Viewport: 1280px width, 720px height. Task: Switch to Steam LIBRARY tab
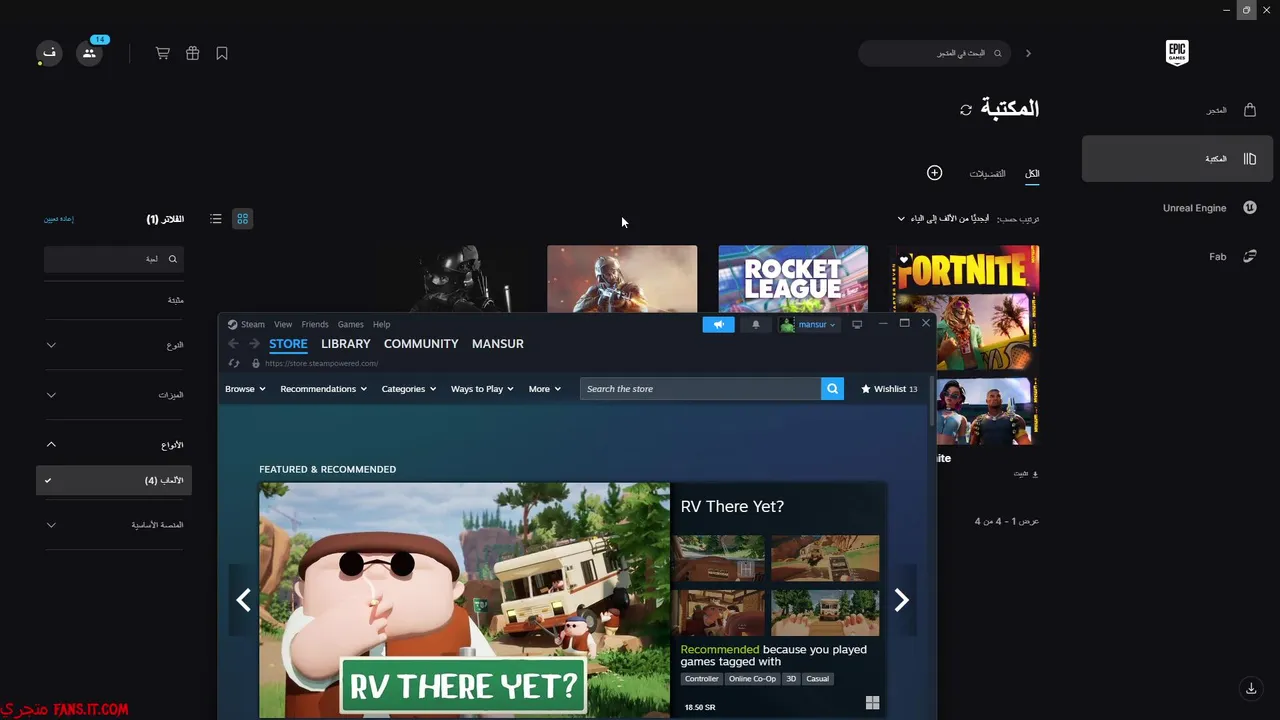click(x=346, y=344)
